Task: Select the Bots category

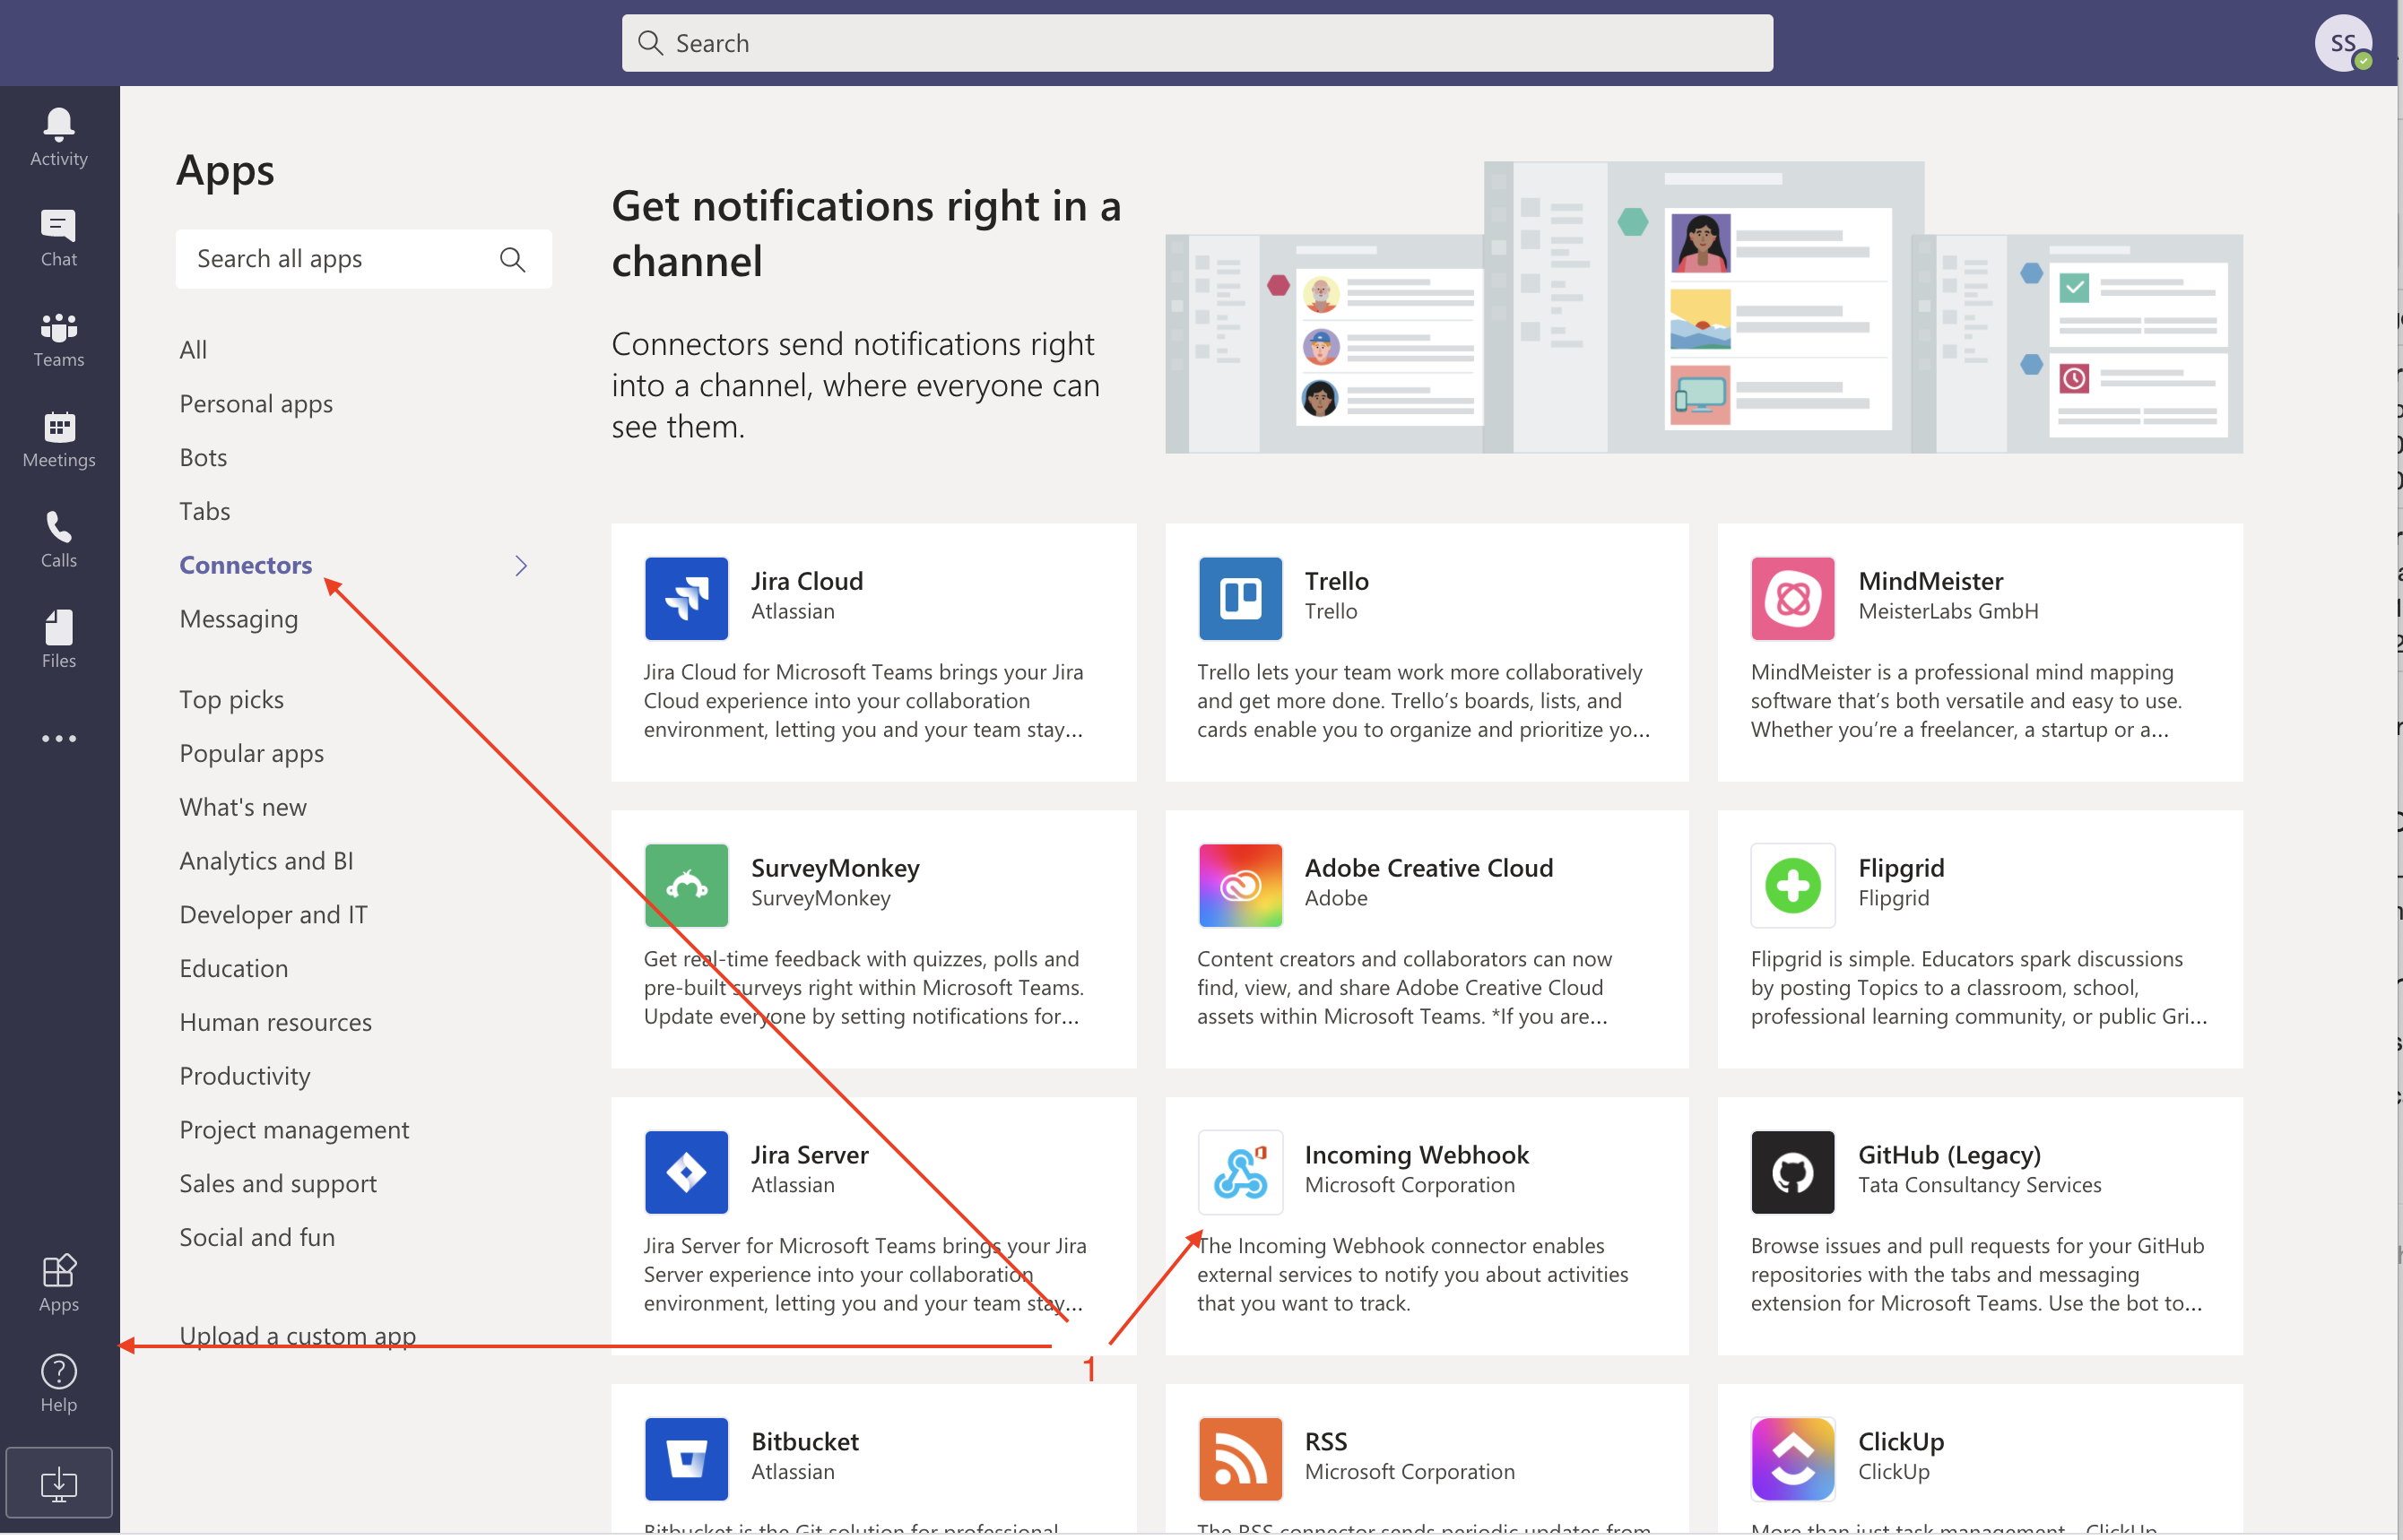Action: click(x=203, y=458)
